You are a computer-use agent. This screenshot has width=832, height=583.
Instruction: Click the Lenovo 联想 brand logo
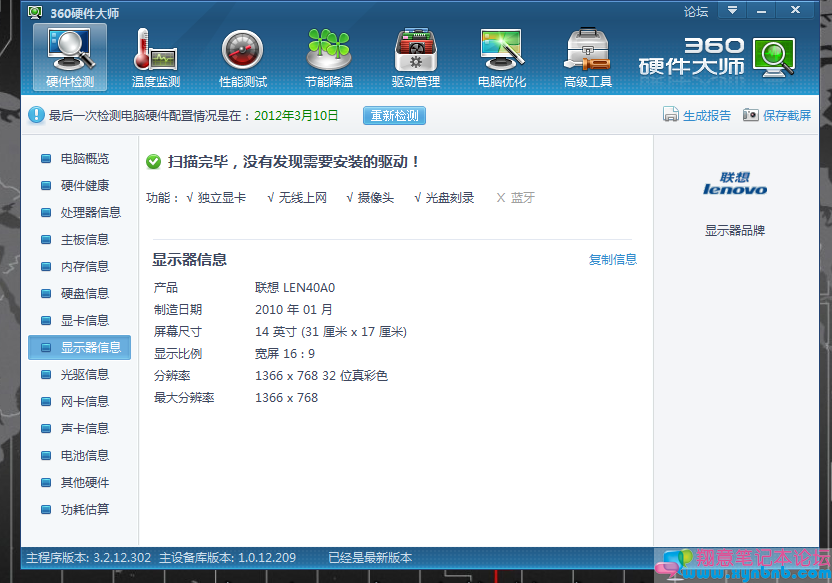735,184
